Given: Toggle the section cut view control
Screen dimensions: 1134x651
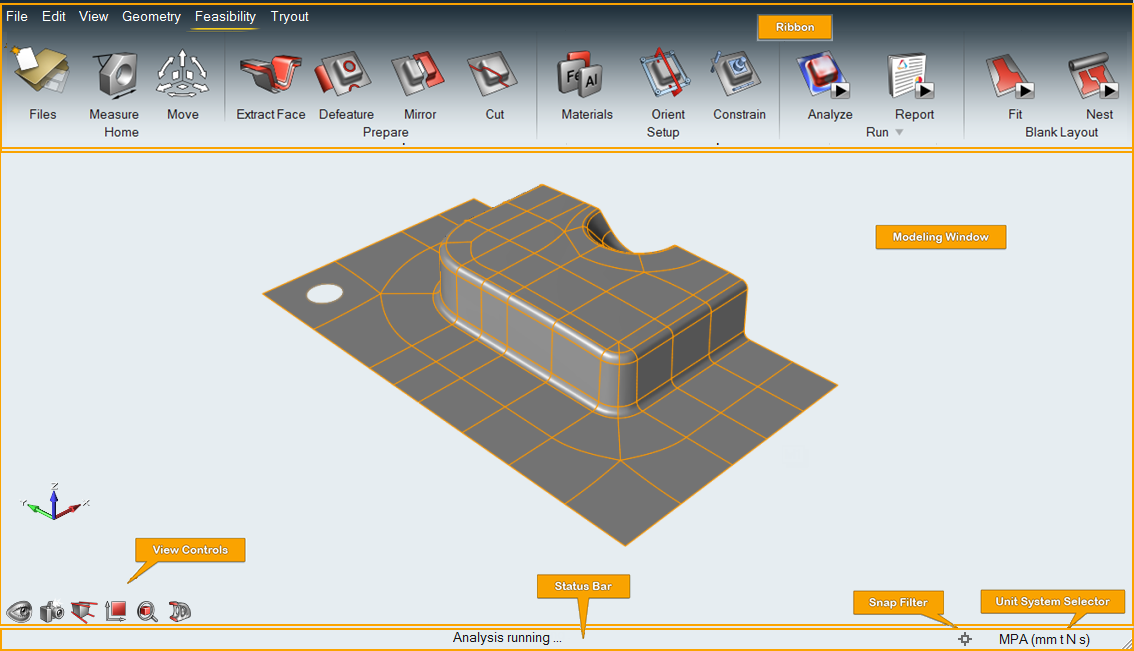Looking at the screenshot, I should click(84, 611).
